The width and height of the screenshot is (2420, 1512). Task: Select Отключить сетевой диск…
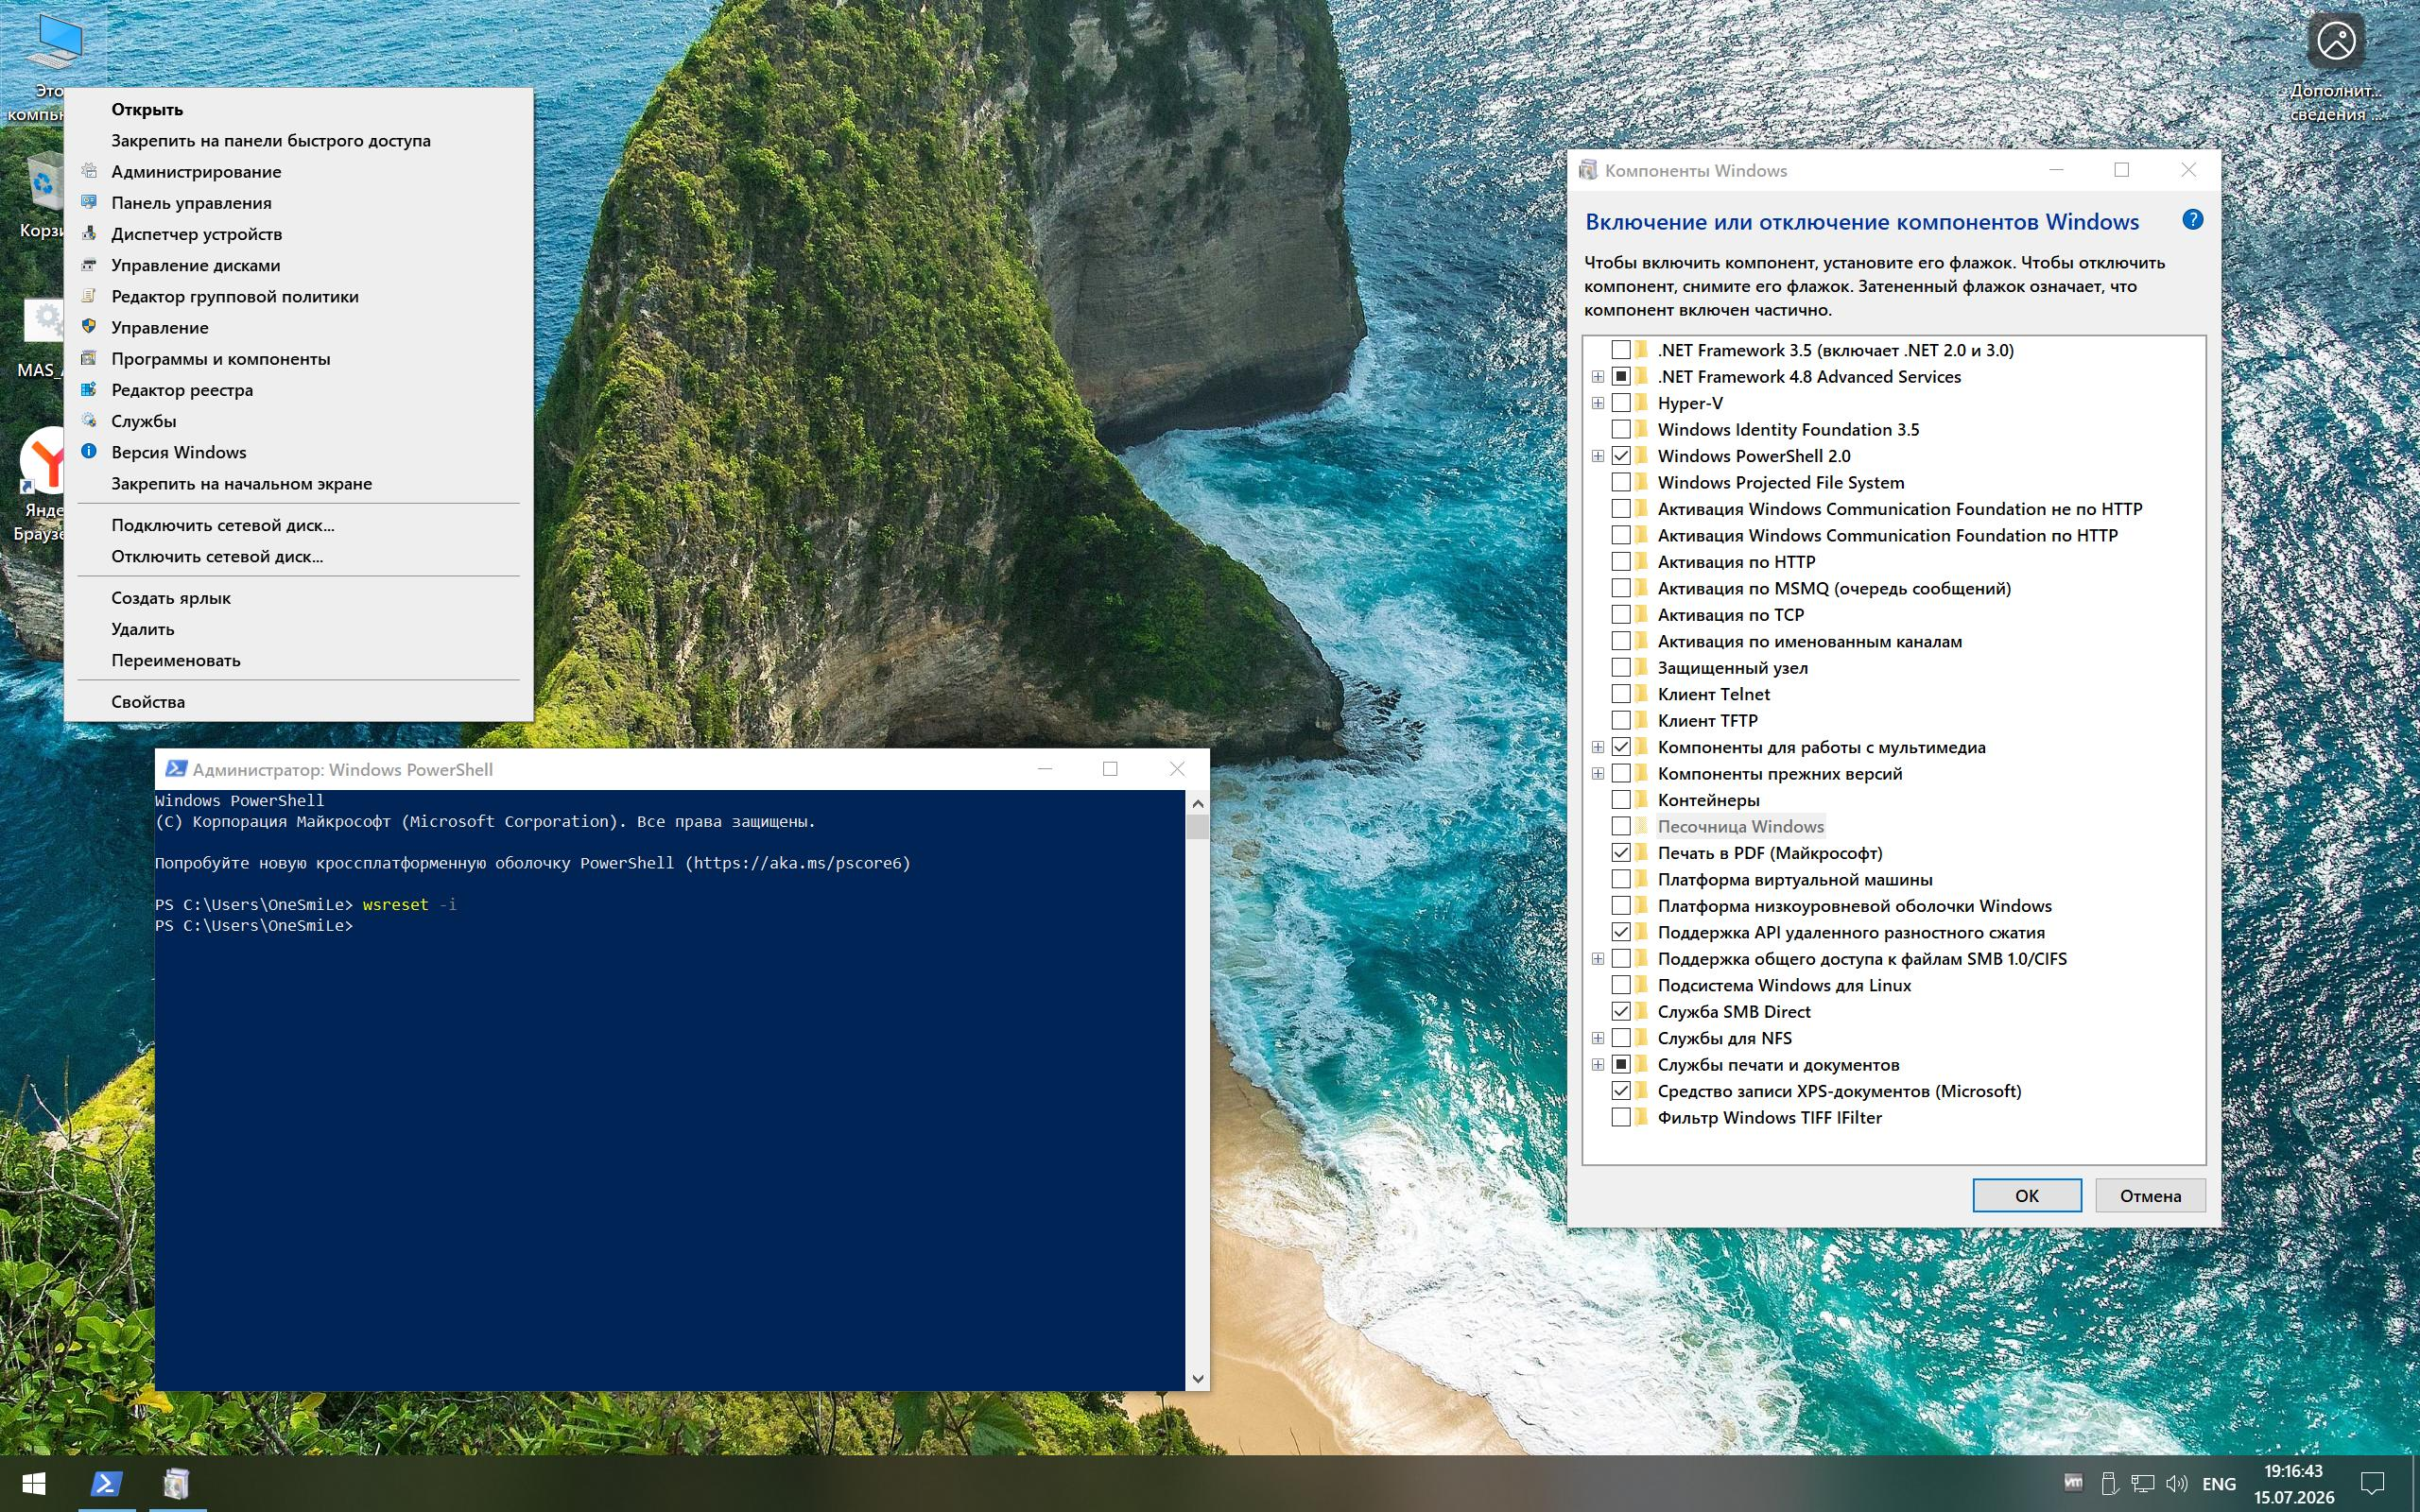tap(298, 556)
